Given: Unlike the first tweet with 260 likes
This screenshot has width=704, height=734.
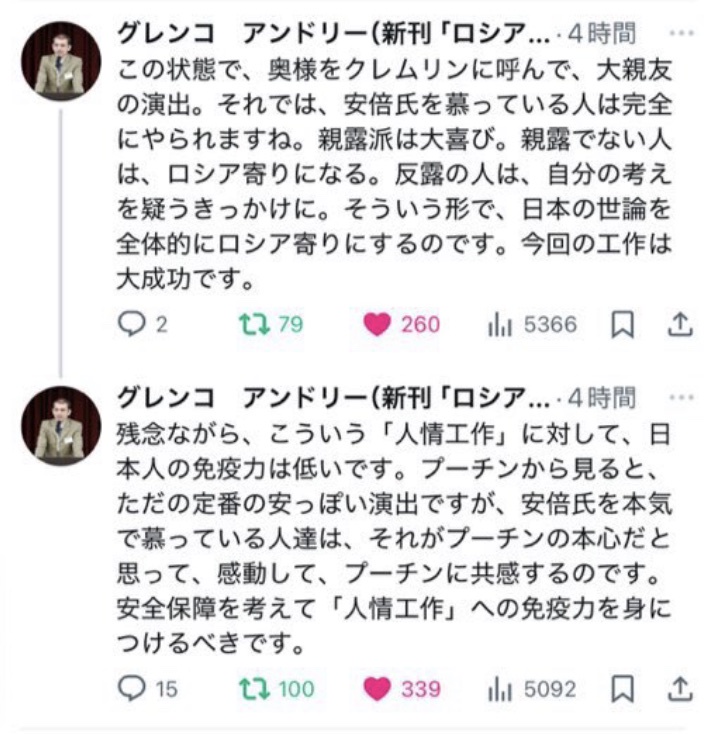Looking at the screenshot, I should pyautogui.click(x=377, y=325).
